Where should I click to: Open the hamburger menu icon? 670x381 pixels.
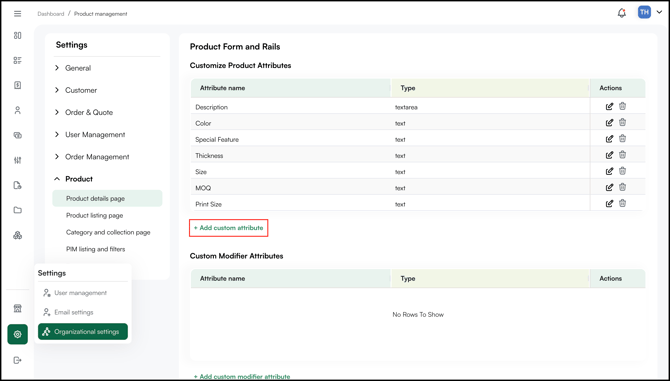[x=18, y=14]
